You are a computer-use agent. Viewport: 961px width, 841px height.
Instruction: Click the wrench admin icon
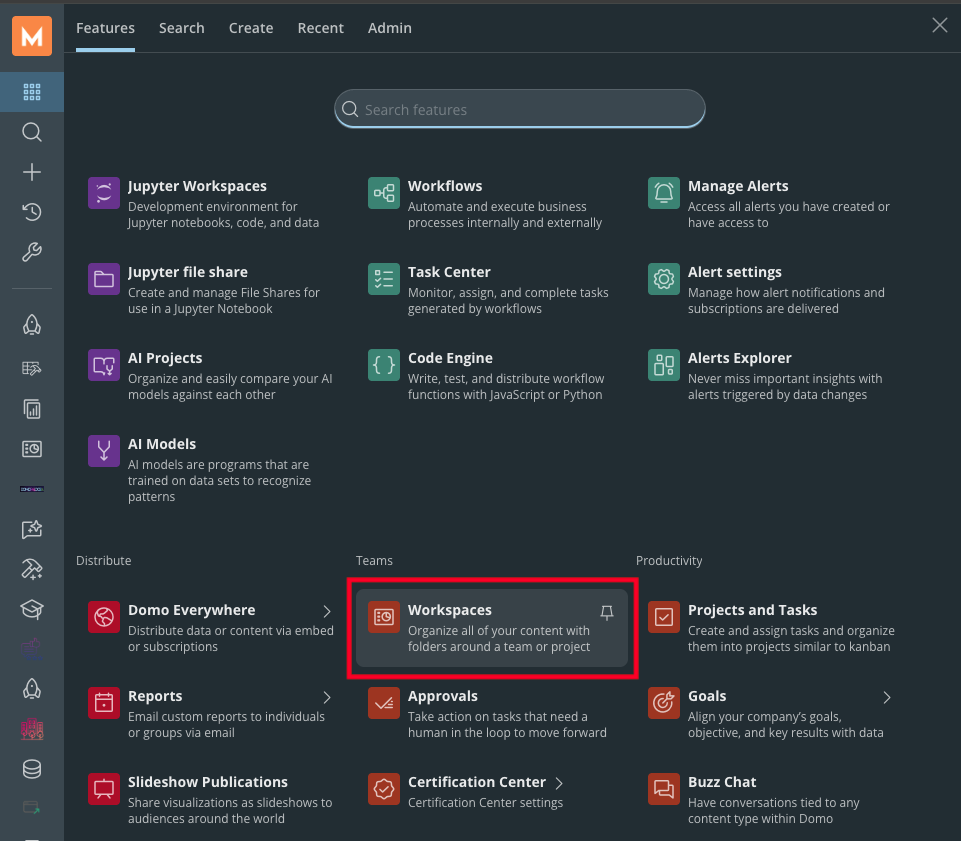point(32,252)
